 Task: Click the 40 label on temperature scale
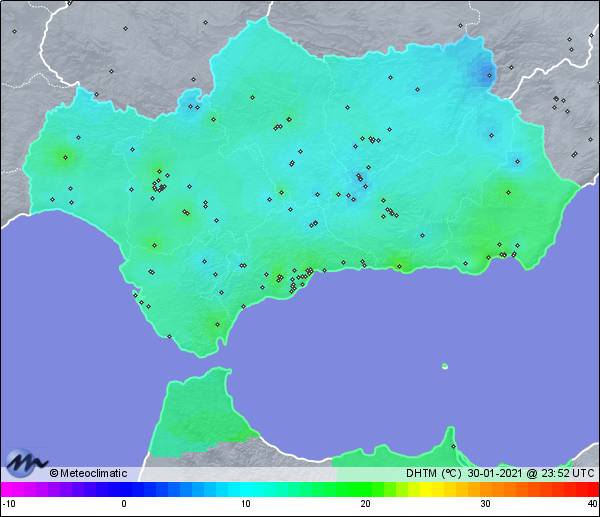coord(593,503)
